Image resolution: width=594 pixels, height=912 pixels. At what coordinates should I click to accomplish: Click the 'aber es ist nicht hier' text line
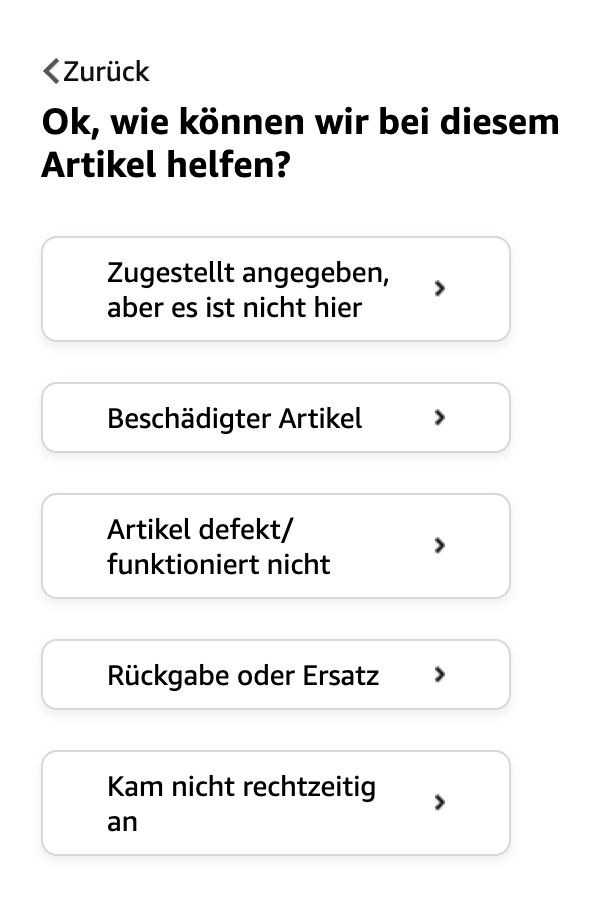pos(234,308)
